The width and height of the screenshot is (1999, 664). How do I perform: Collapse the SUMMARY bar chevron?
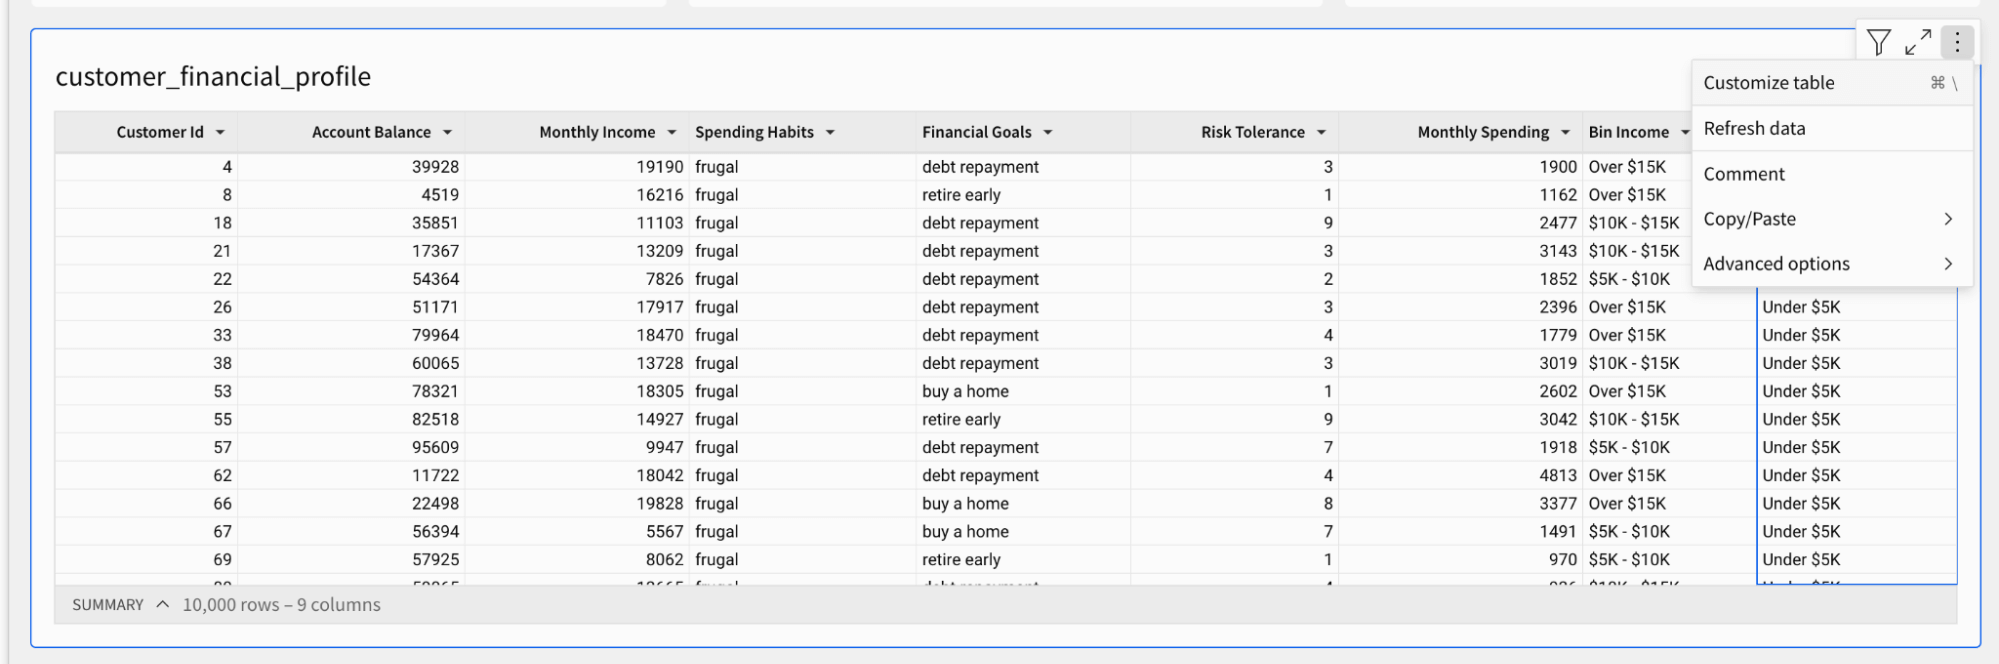pyautogui.click(x=163, y=605)
